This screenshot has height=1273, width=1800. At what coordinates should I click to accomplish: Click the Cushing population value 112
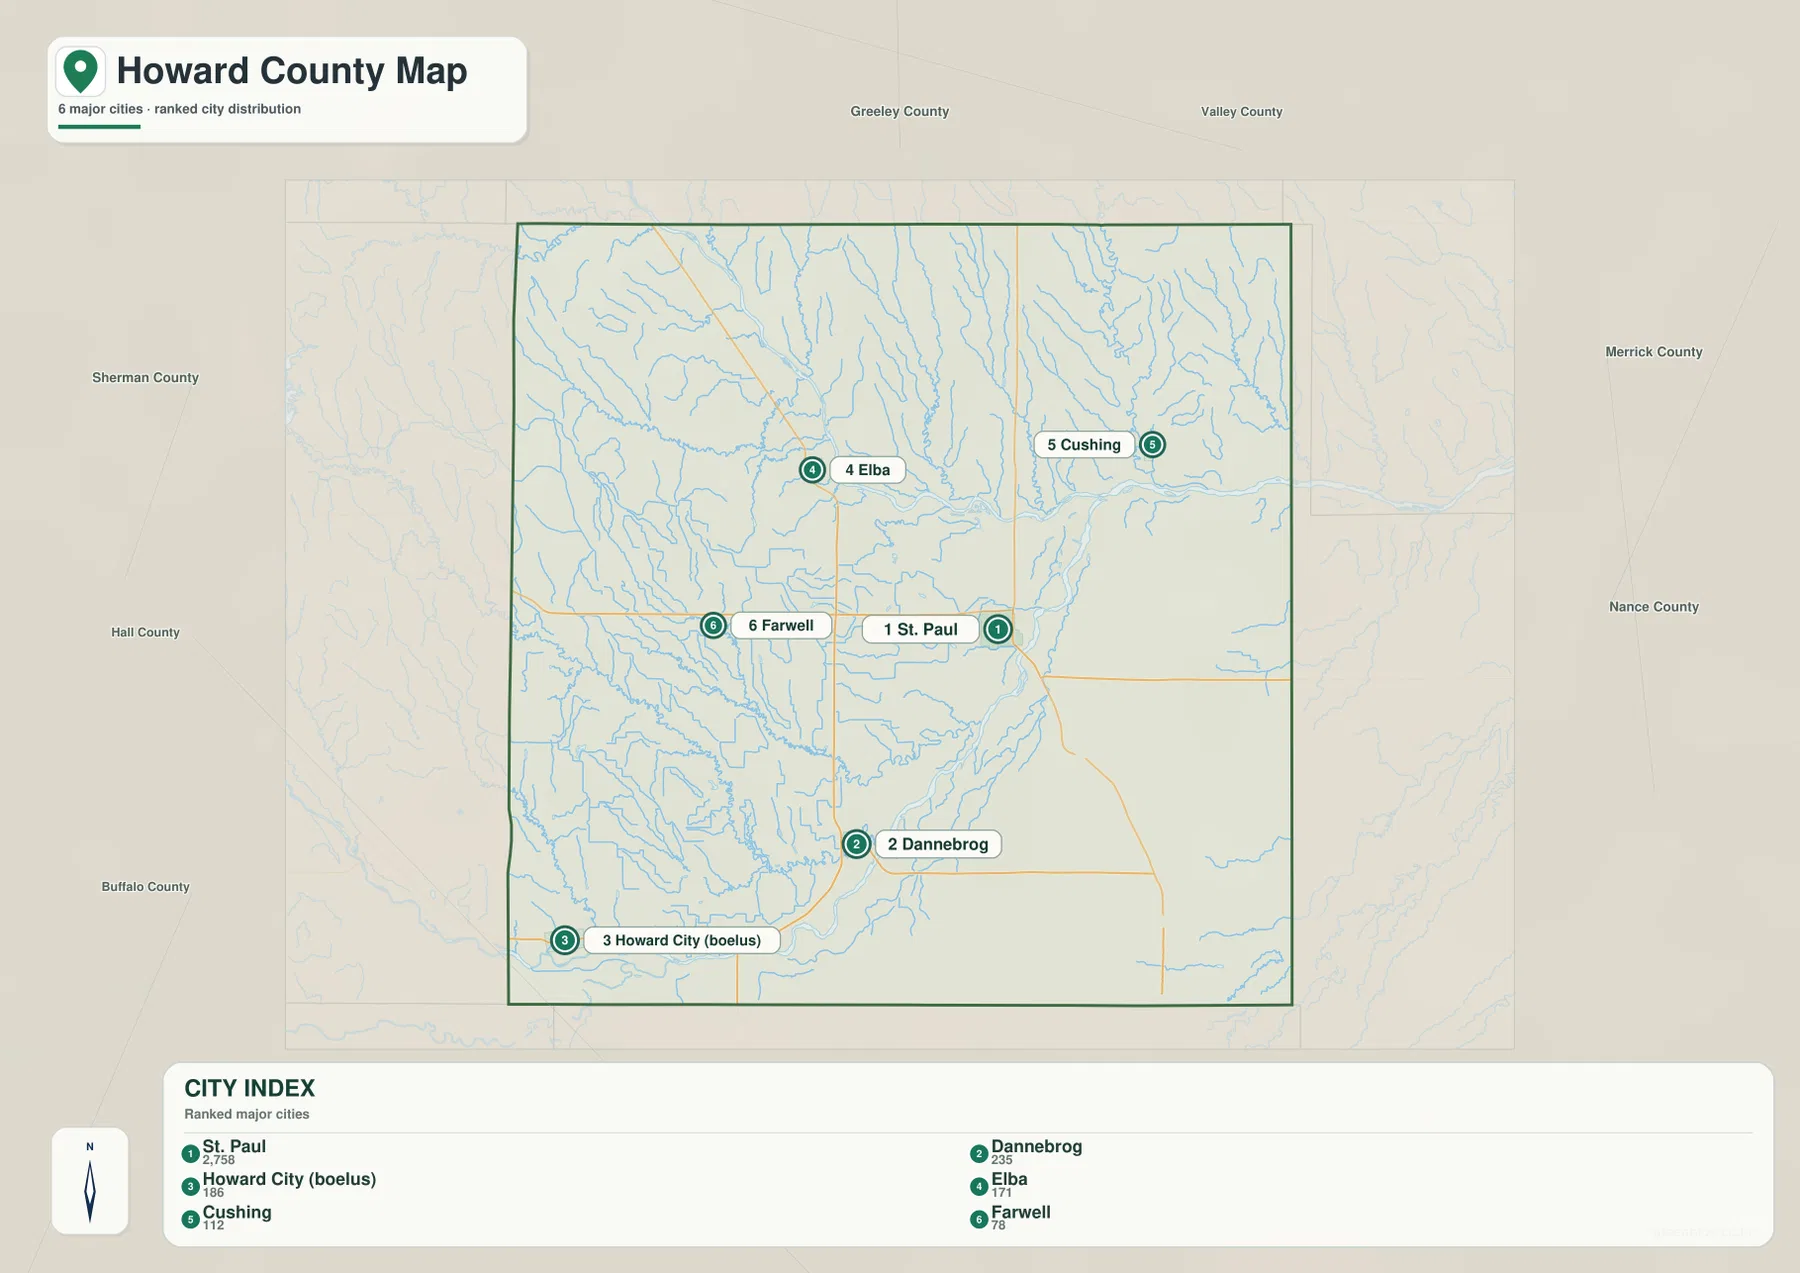[213, 1225]
